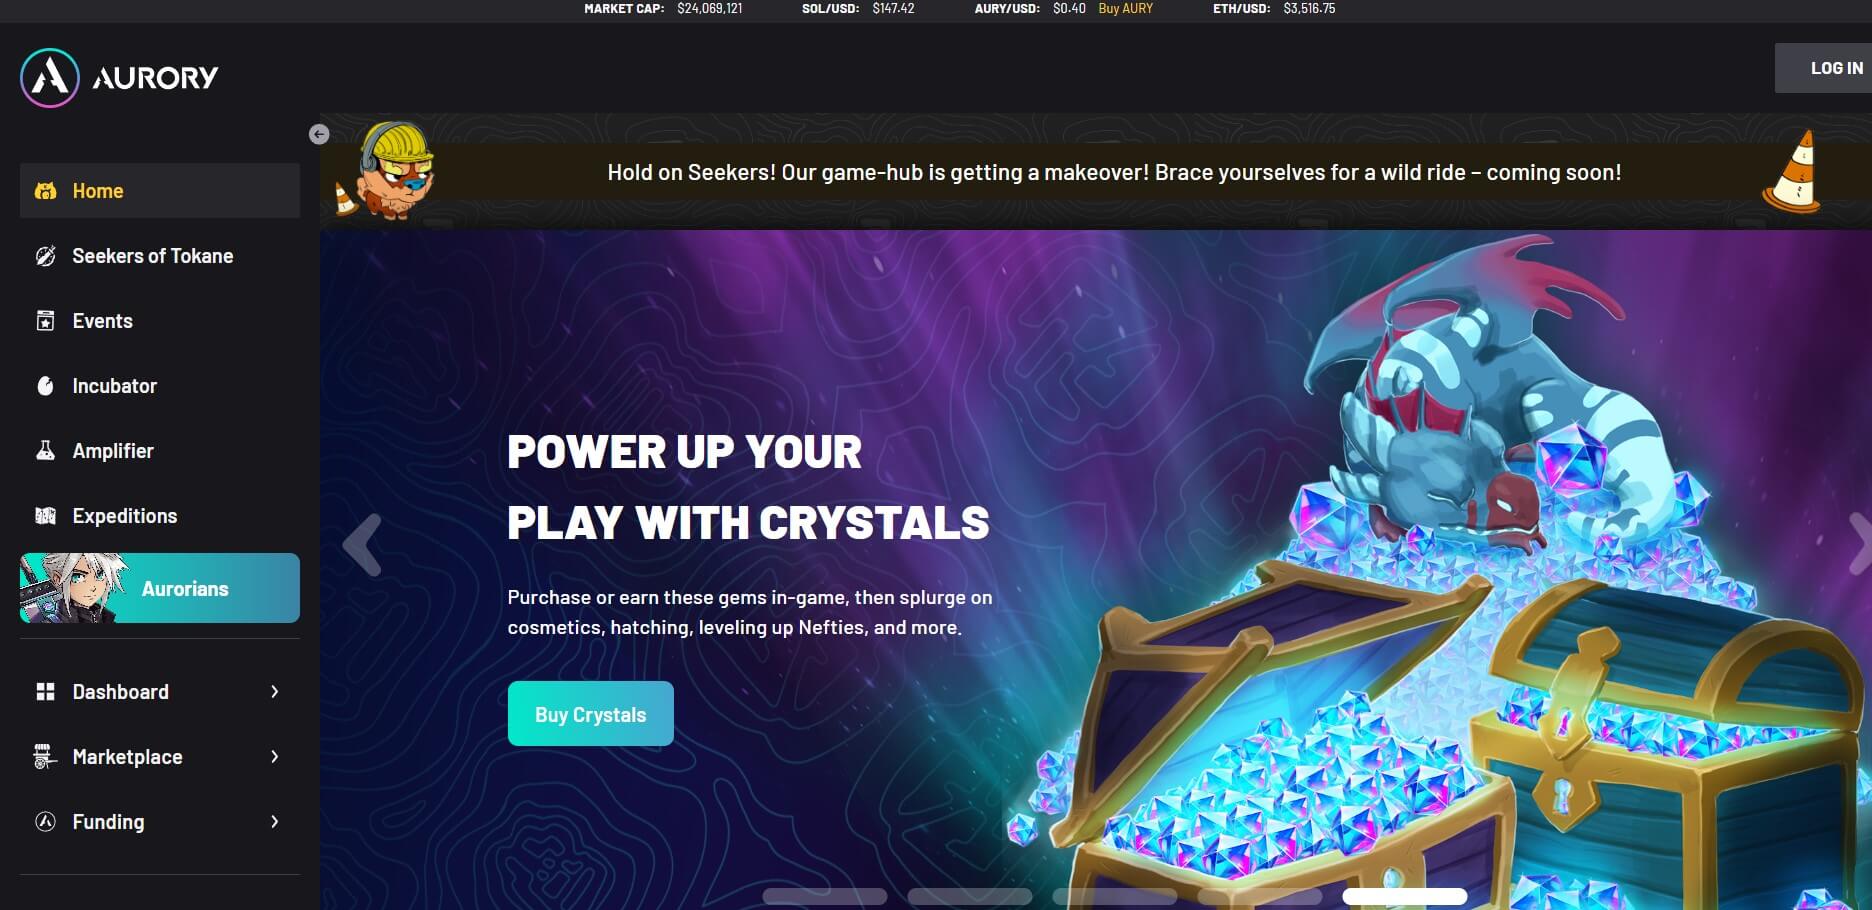This screenshot has width=1872, height=910.
Task: Show previous slide with left carousel arrow
Action: coord(362,545)
